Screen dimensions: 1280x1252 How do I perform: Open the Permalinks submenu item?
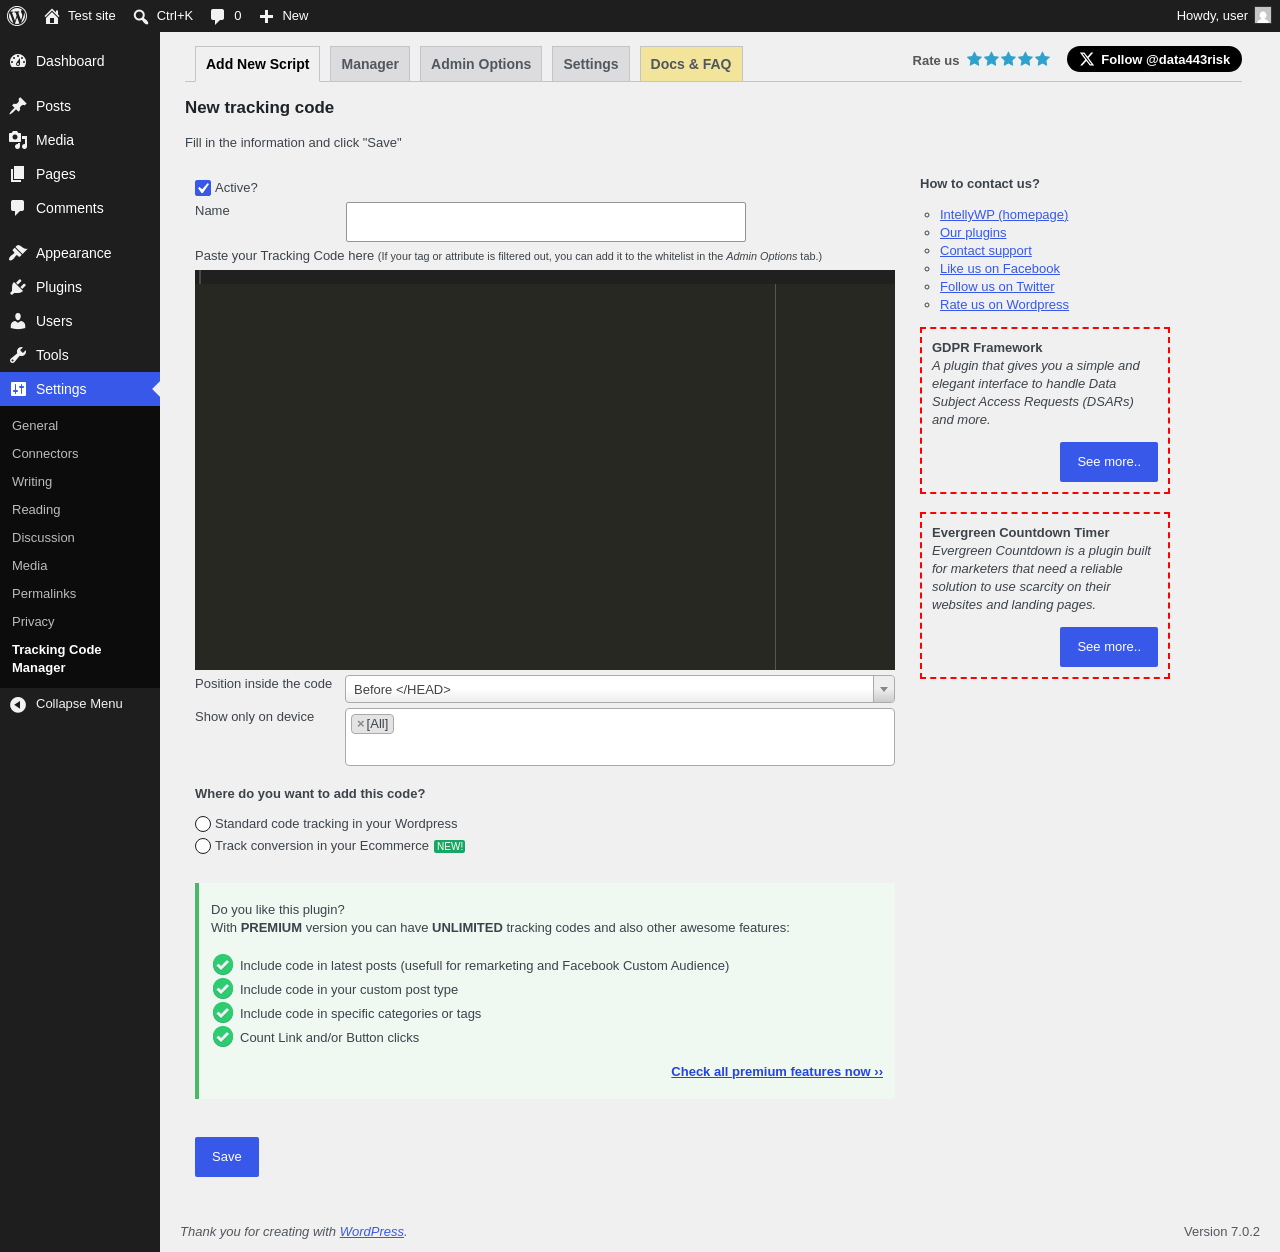click(x=44, y=594)
